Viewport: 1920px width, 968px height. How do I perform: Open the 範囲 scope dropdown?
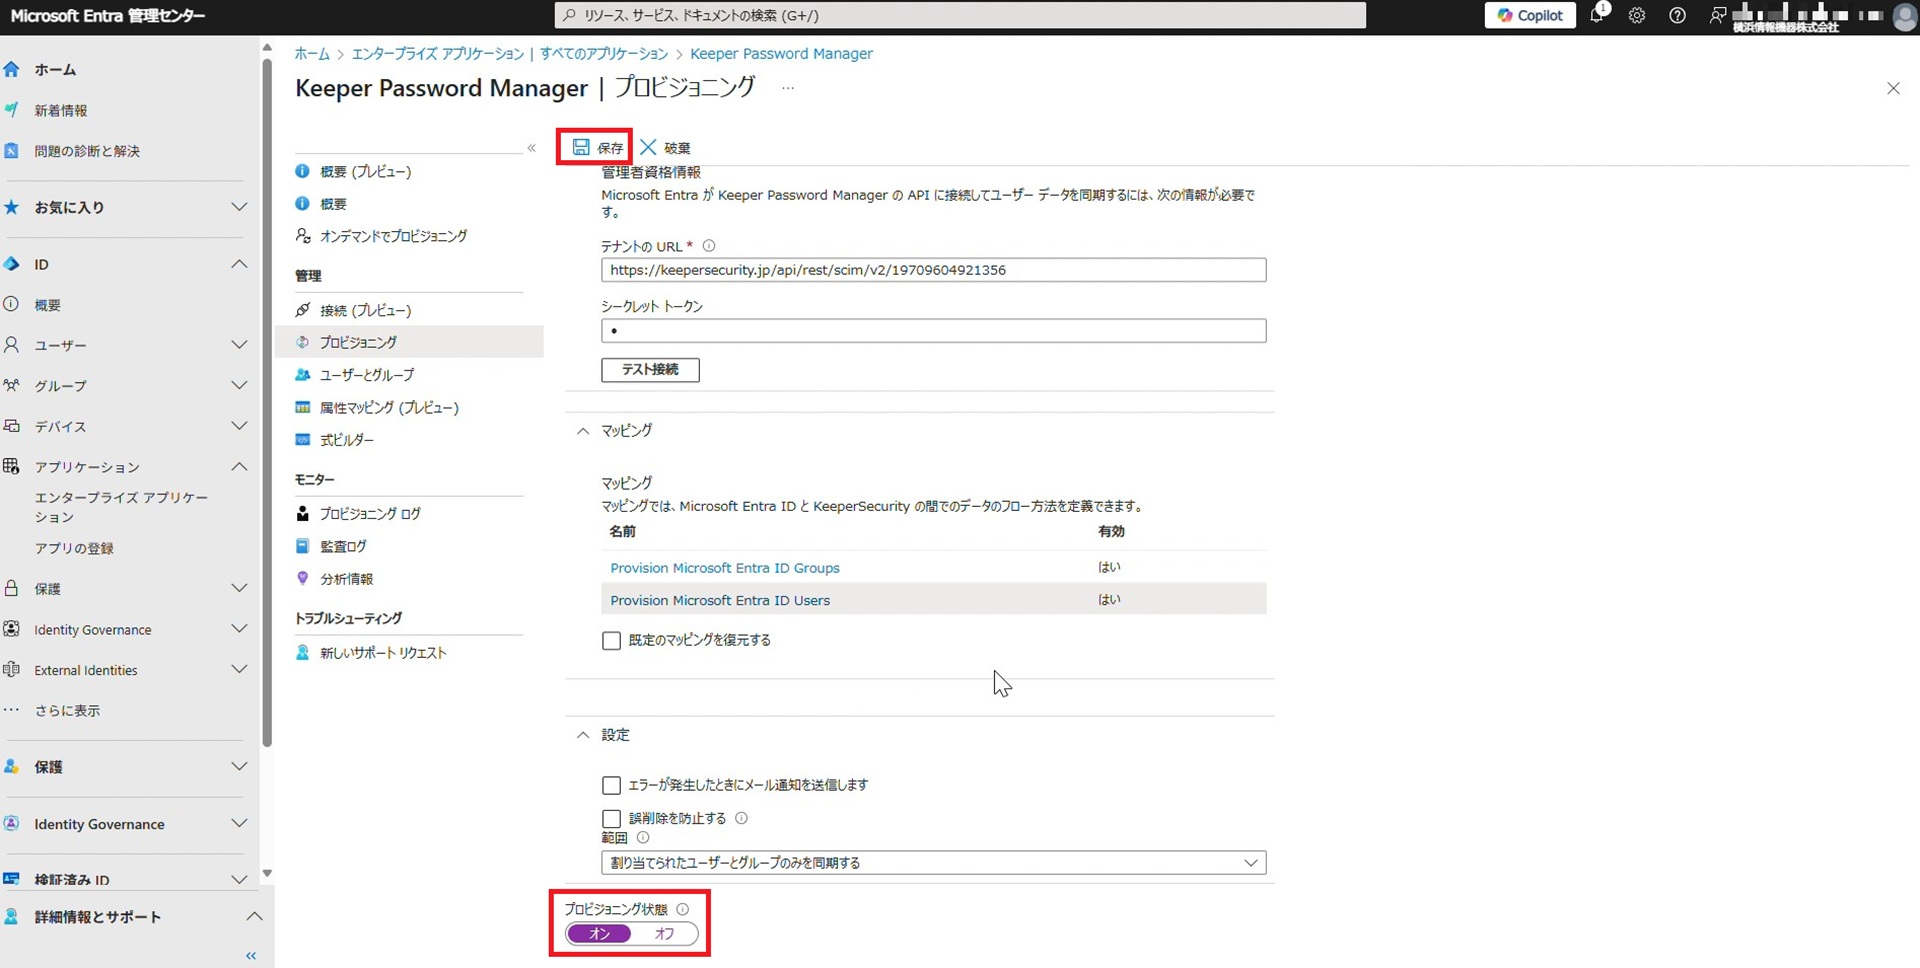click(933, 863)
